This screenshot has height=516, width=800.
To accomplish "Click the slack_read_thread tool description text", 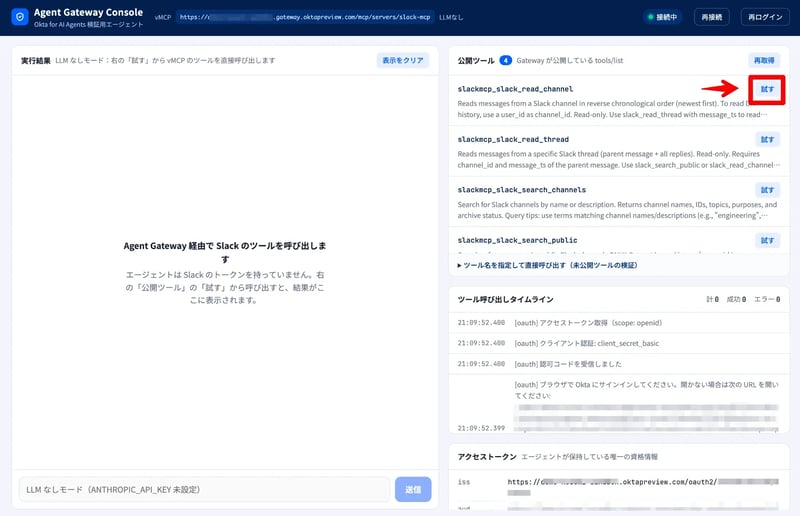I will click(x=618, y=159).
